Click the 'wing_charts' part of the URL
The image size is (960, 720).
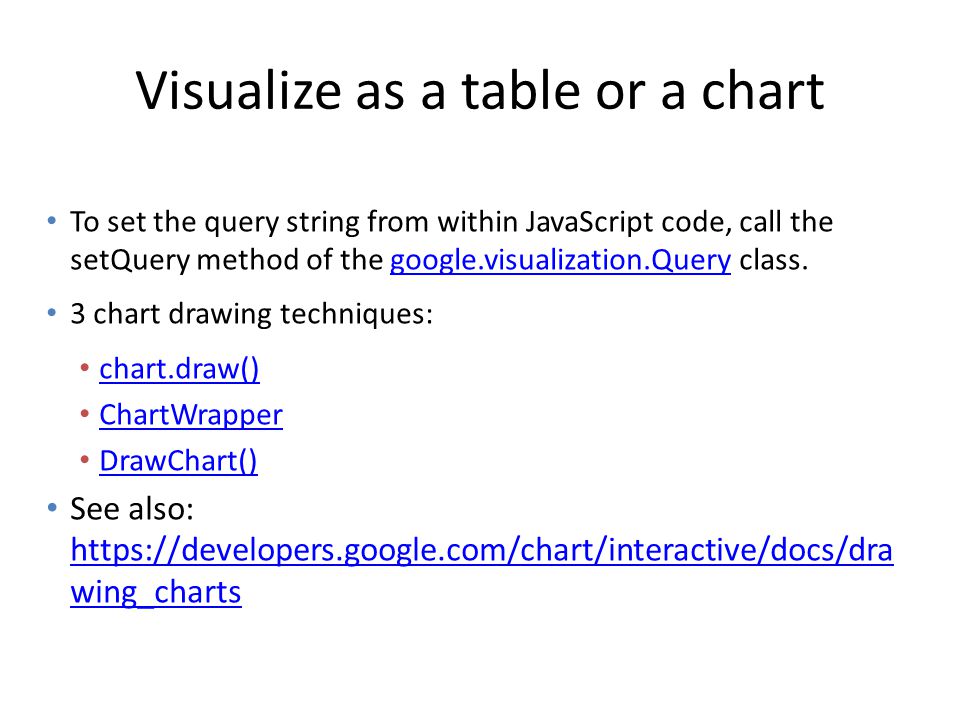(156, 593)
